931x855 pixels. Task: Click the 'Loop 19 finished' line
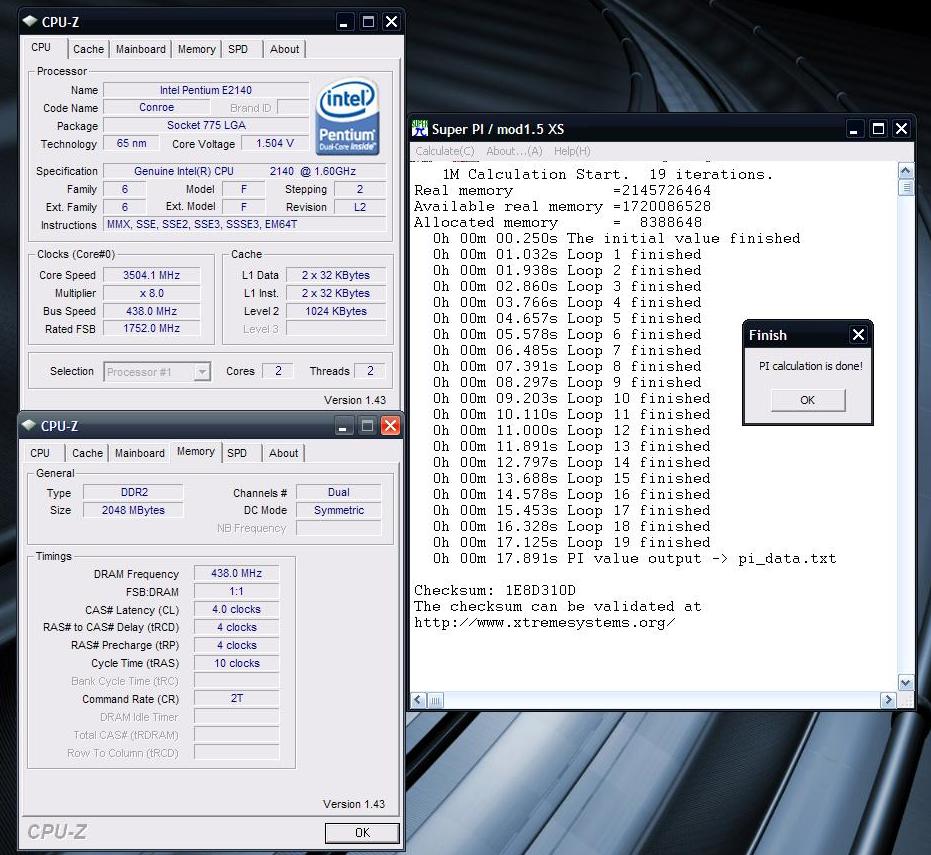[571, 543]
